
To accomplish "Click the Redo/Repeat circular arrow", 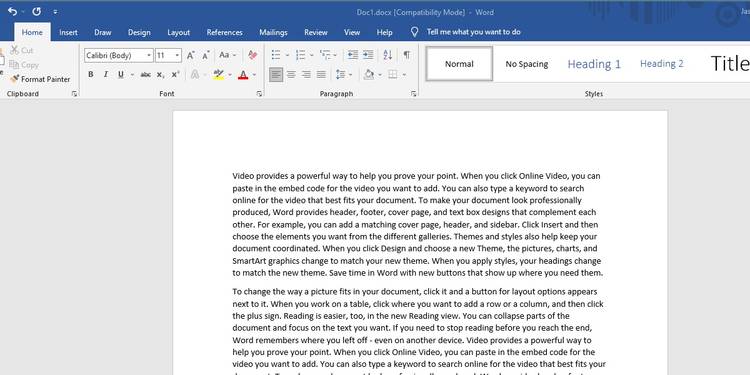I will click(36, 11).
